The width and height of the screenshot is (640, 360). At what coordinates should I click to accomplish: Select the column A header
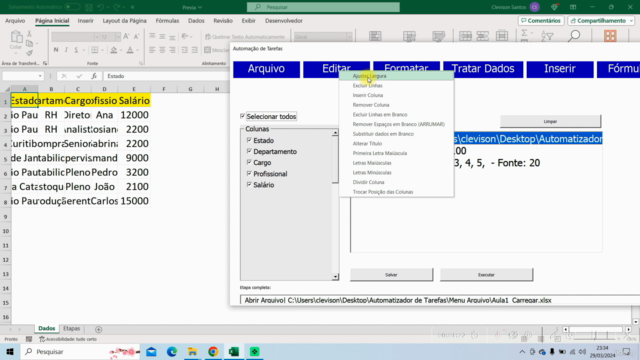pos(24,89)
